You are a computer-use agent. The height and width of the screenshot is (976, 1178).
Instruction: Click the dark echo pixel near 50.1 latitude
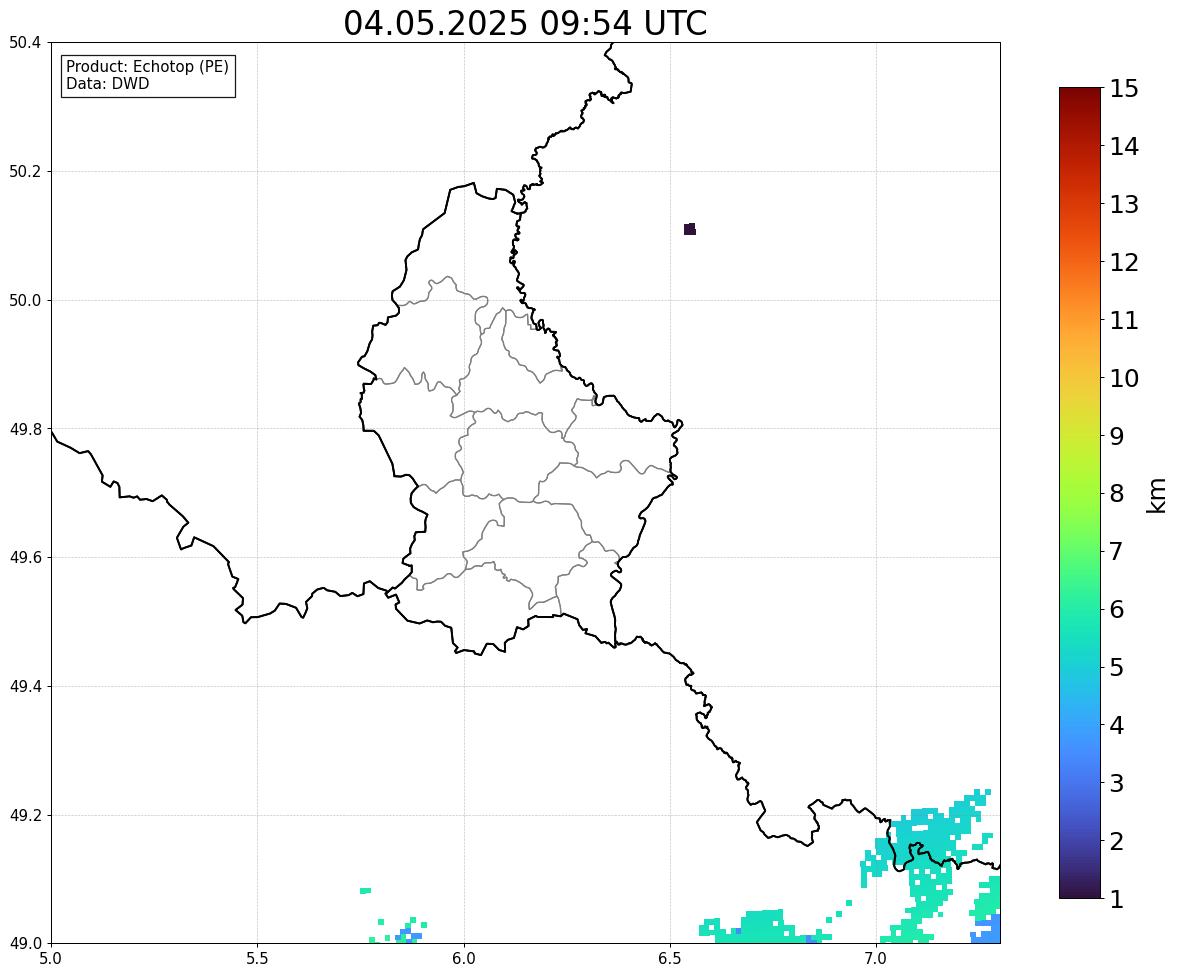[x=690, y=229]
